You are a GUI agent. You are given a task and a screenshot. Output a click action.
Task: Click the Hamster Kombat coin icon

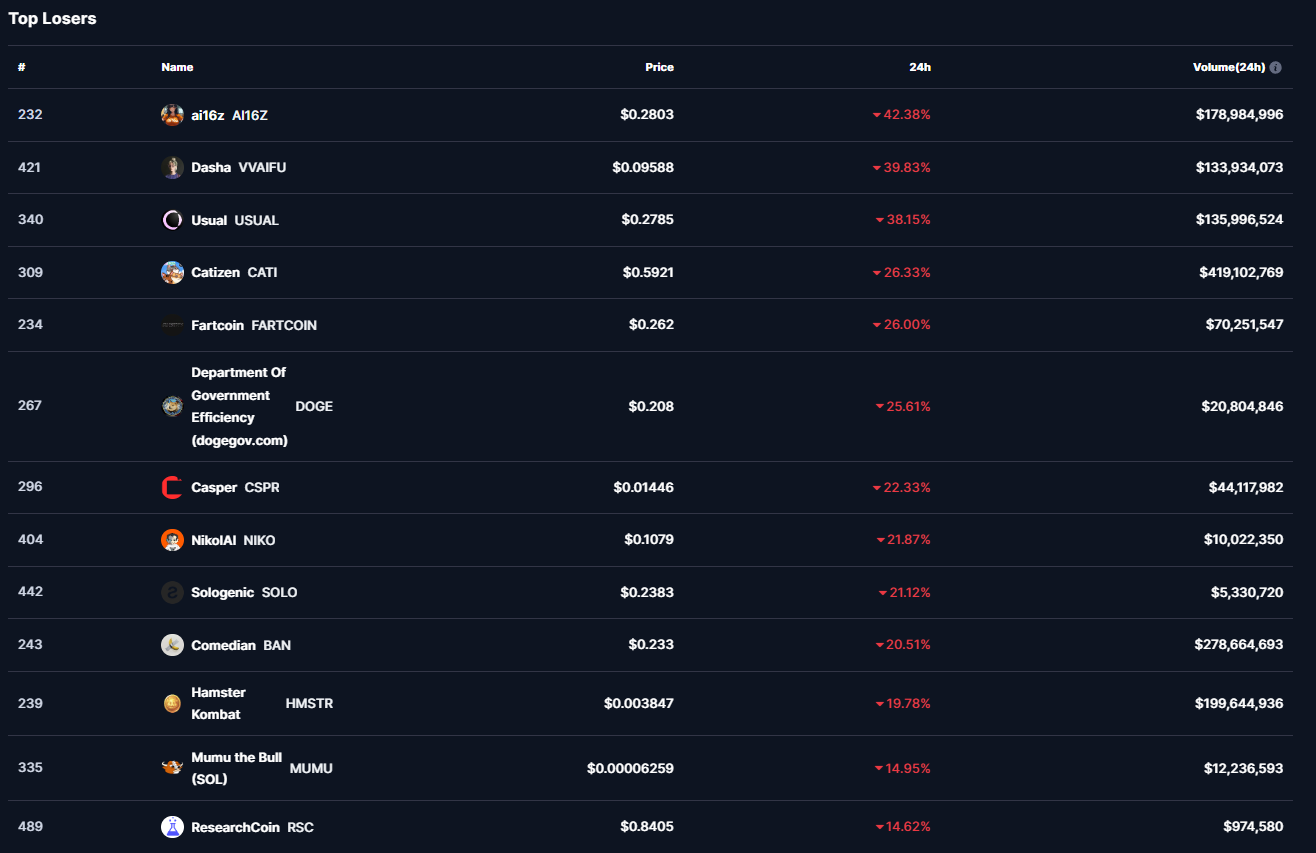click(x=172, y=704)
